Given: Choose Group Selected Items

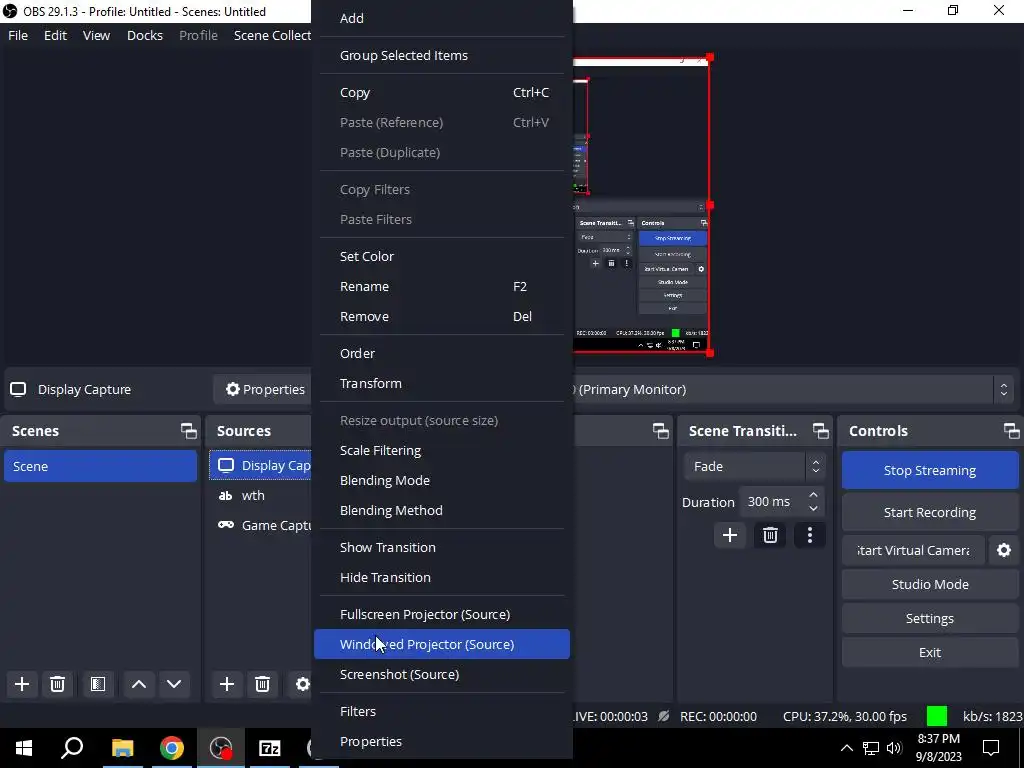Looking at the screenshot, I should pos(441,56).
